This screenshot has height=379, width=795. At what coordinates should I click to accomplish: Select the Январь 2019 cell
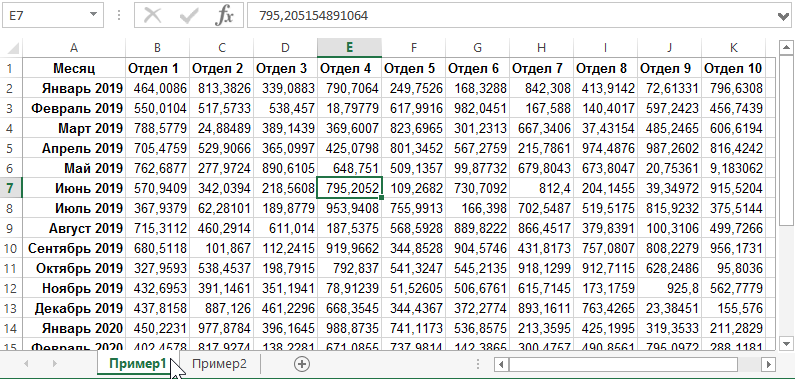click(x=74, y=89)
